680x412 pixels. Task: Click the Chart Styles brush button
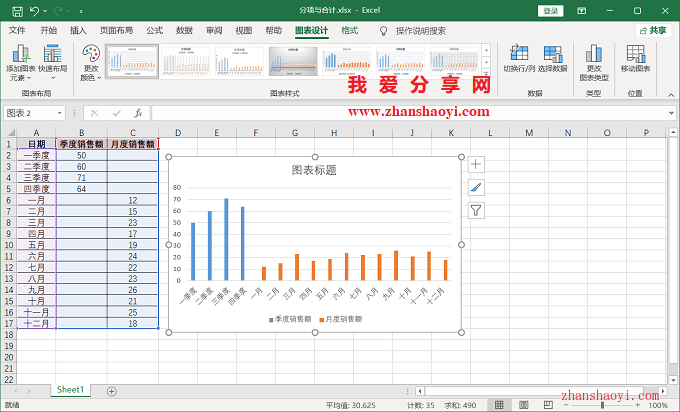click(x=476, y=188)
